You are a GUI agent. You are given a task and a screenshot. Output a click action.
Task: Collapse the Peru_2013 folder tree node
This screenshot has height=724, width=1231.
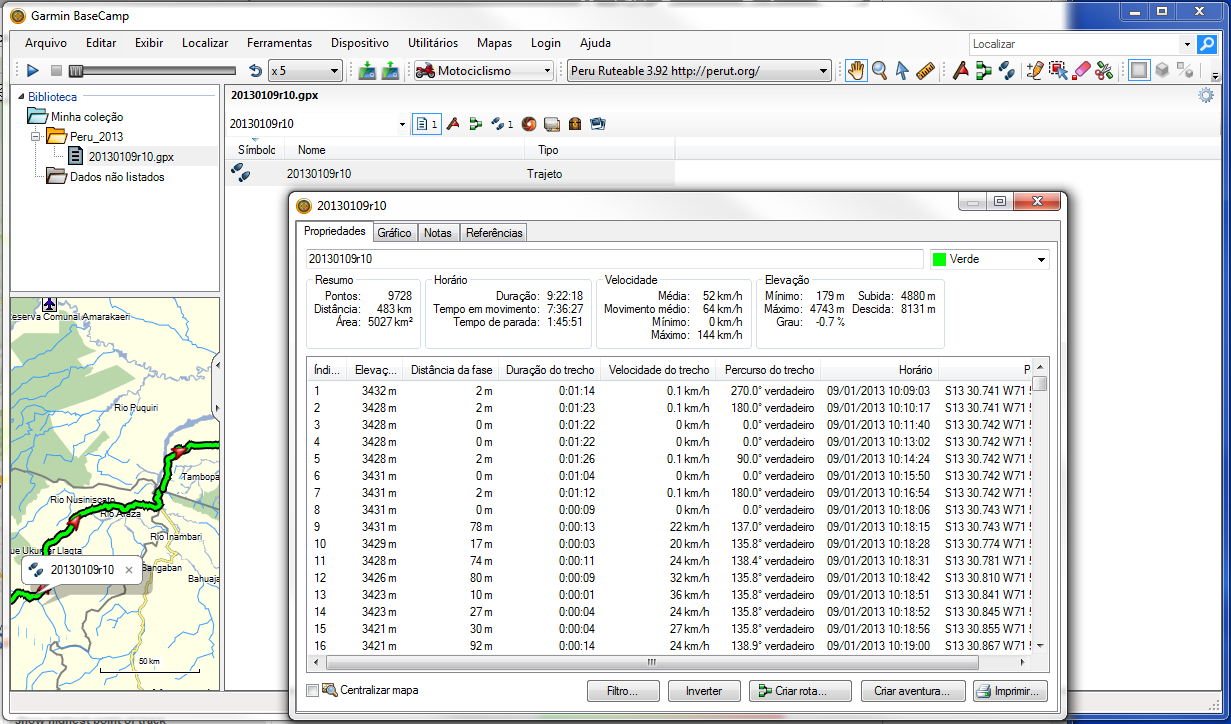click(x=35, y=136)
